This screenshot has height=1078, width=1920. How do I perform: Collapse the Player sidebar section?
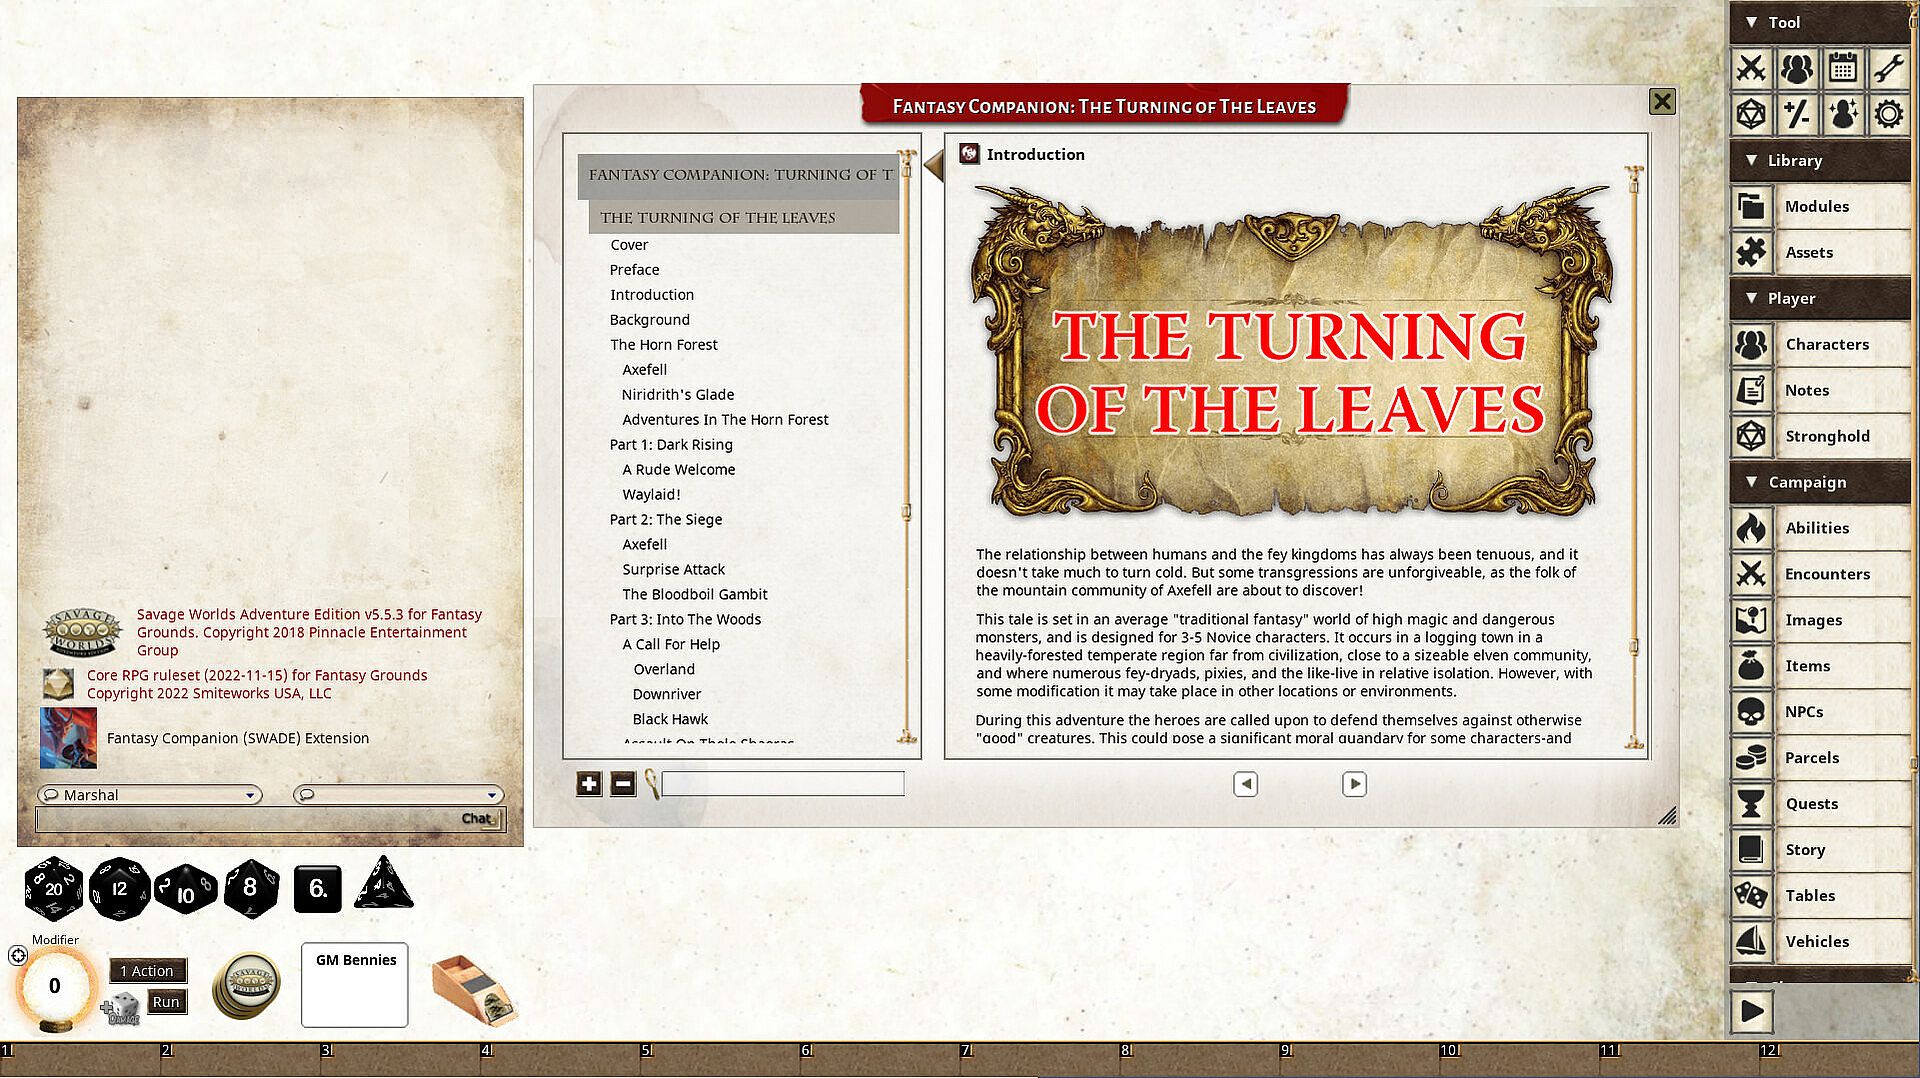click(x=1751, y=298)
